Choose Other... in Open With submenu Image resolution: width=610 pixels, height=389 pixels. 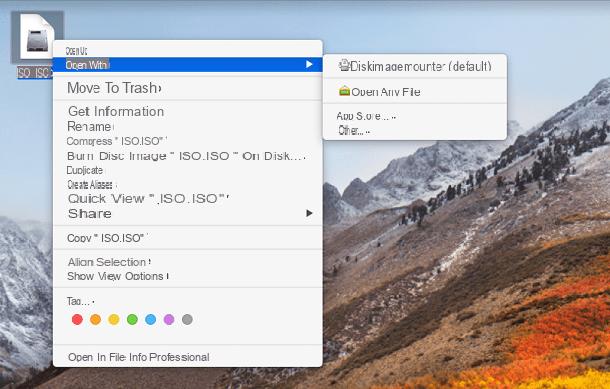pos(415,130)
